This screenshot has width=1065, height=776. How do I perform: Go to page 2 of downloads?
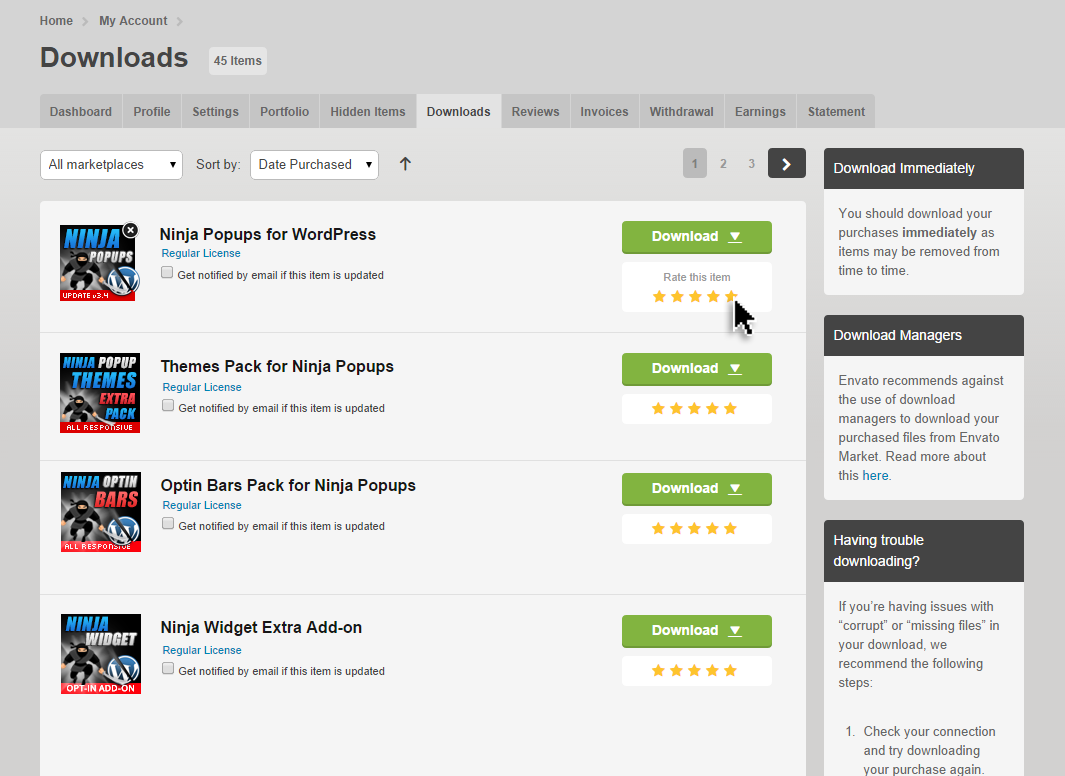click(x=723, y=164)
